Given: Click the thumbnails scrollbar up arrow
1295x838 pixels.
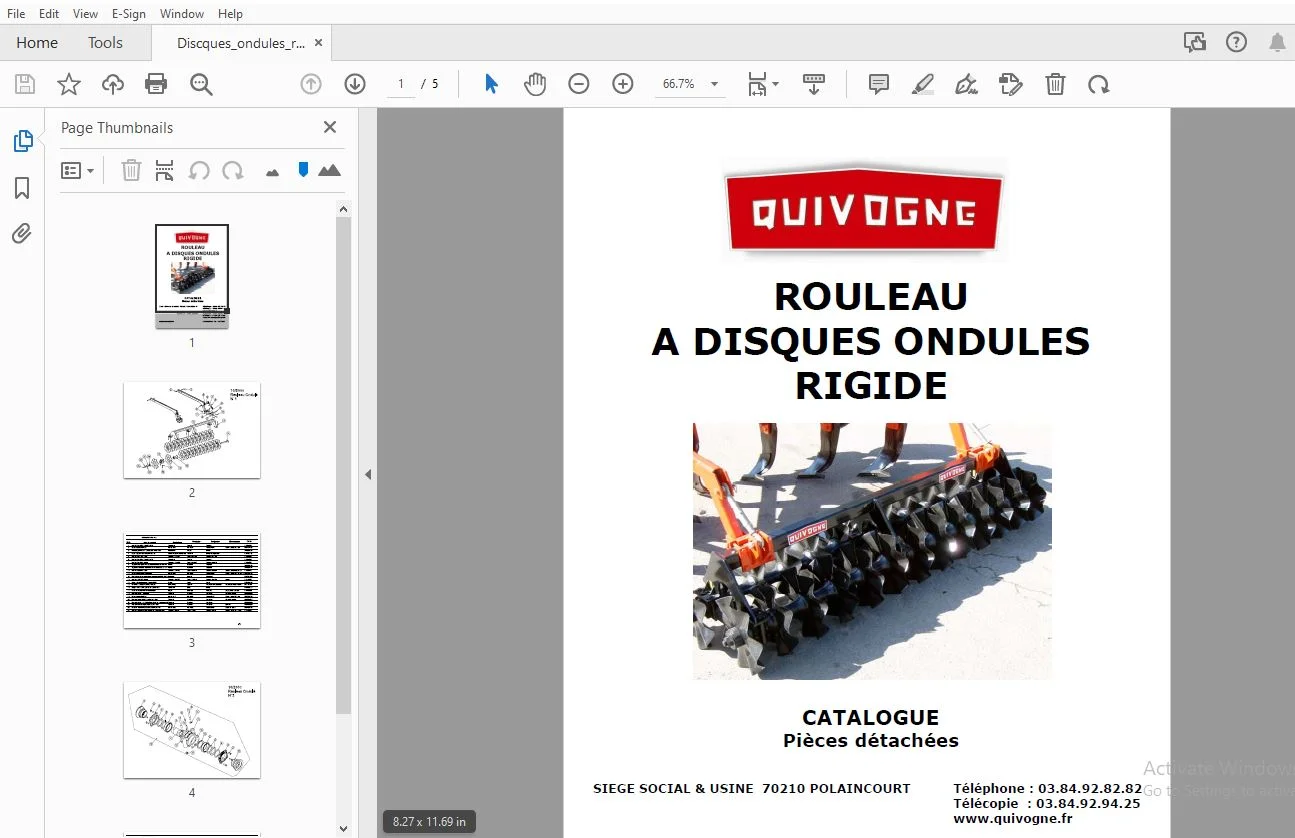Looking at the screenshot, I should (343, 209).
